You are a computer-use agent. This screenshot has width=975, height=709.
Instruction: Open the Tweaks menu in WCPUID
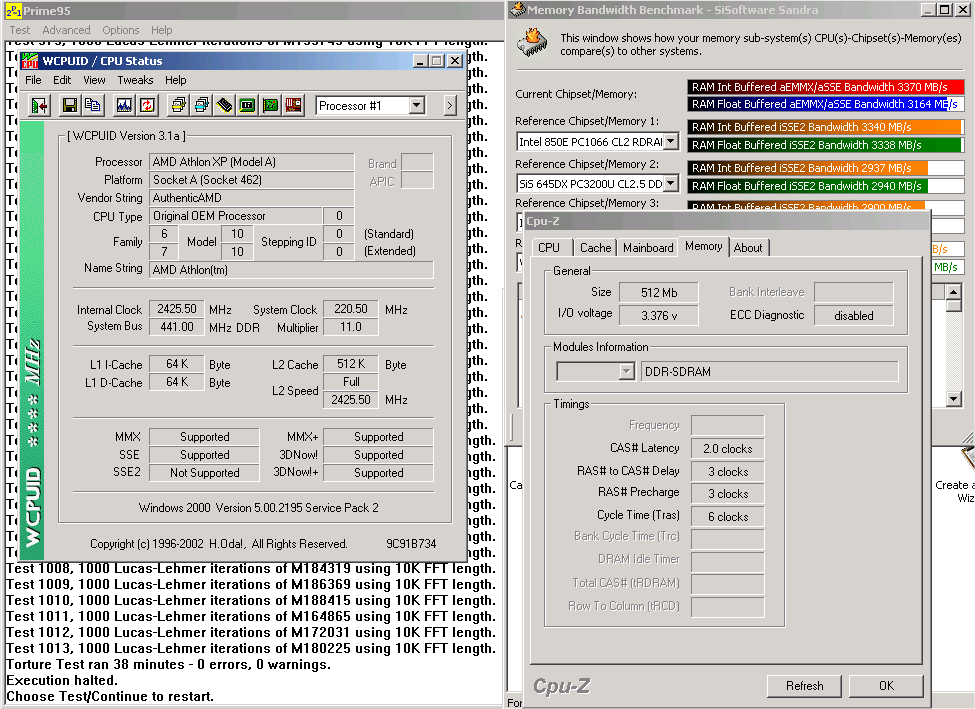tap(135, 80)
